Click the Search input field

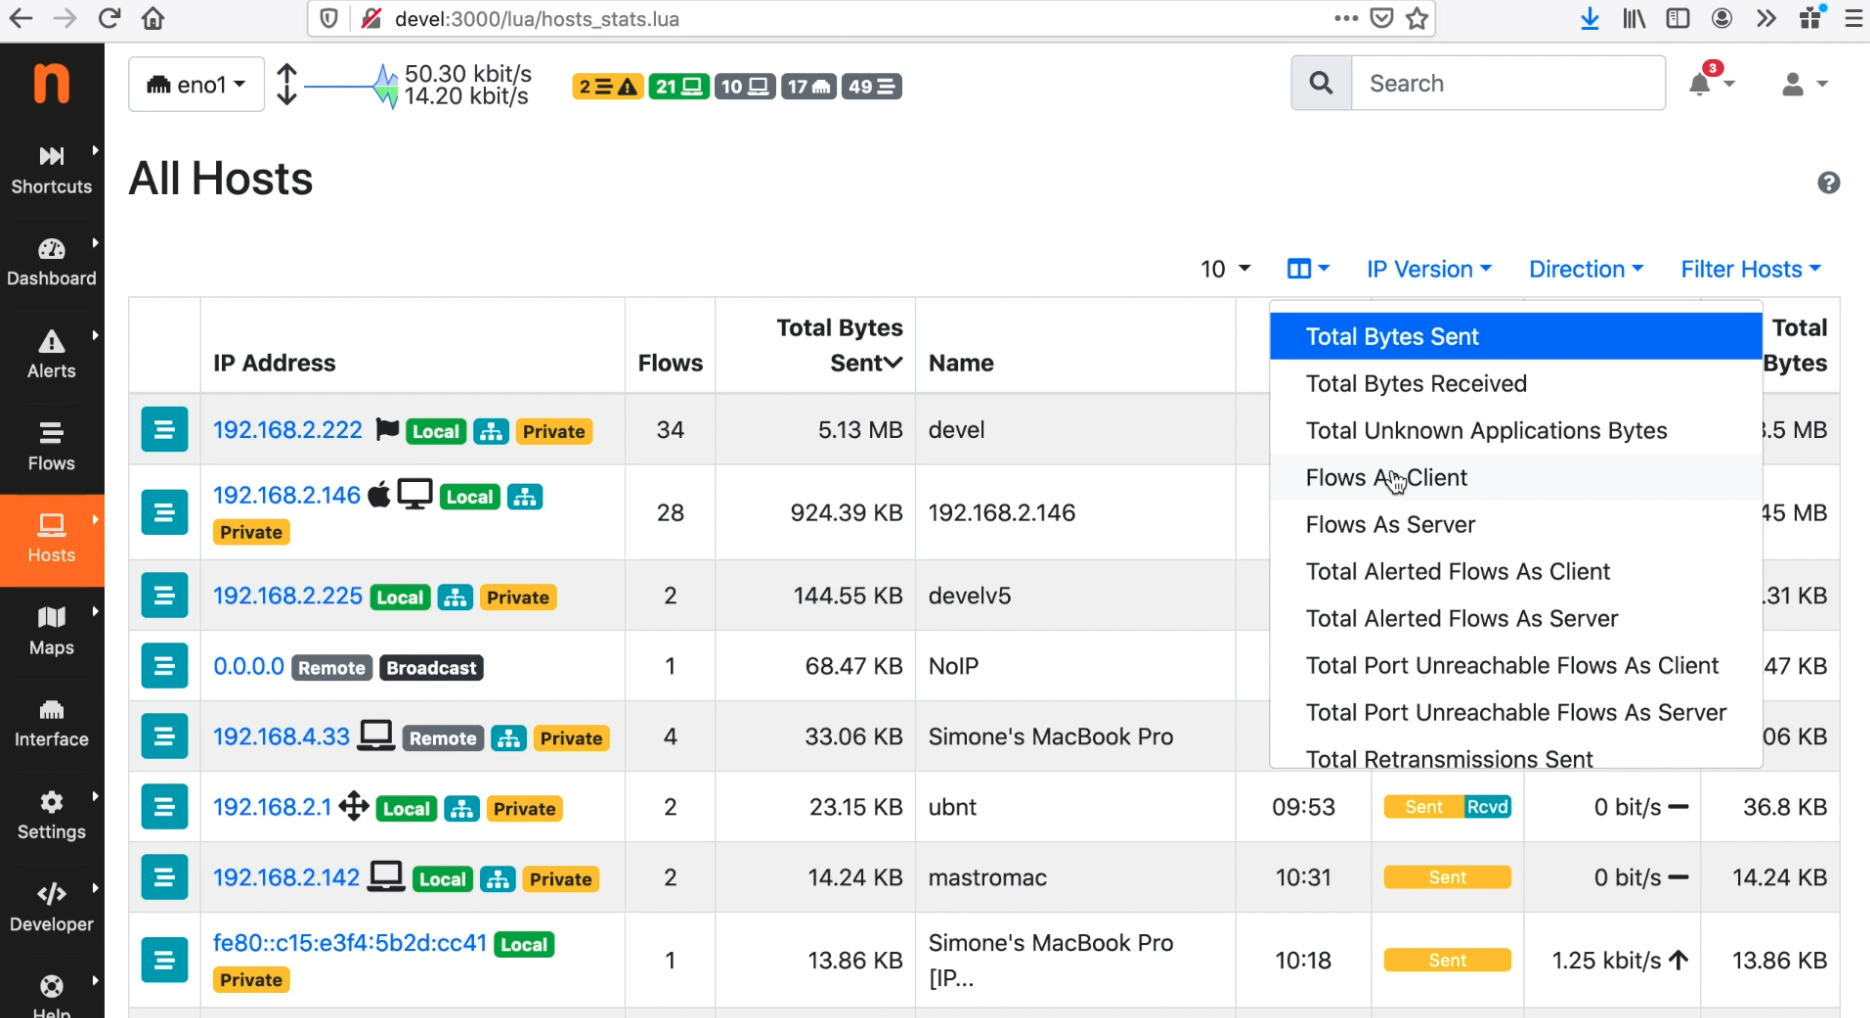tap(1508, 83)
